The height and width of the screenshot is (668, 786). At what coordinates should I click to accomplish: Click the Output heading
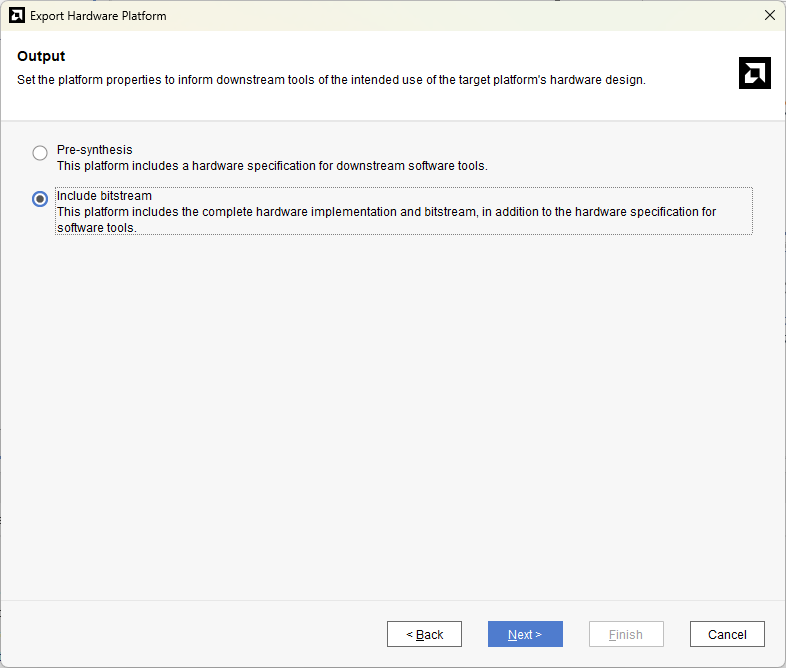(41, 56)
